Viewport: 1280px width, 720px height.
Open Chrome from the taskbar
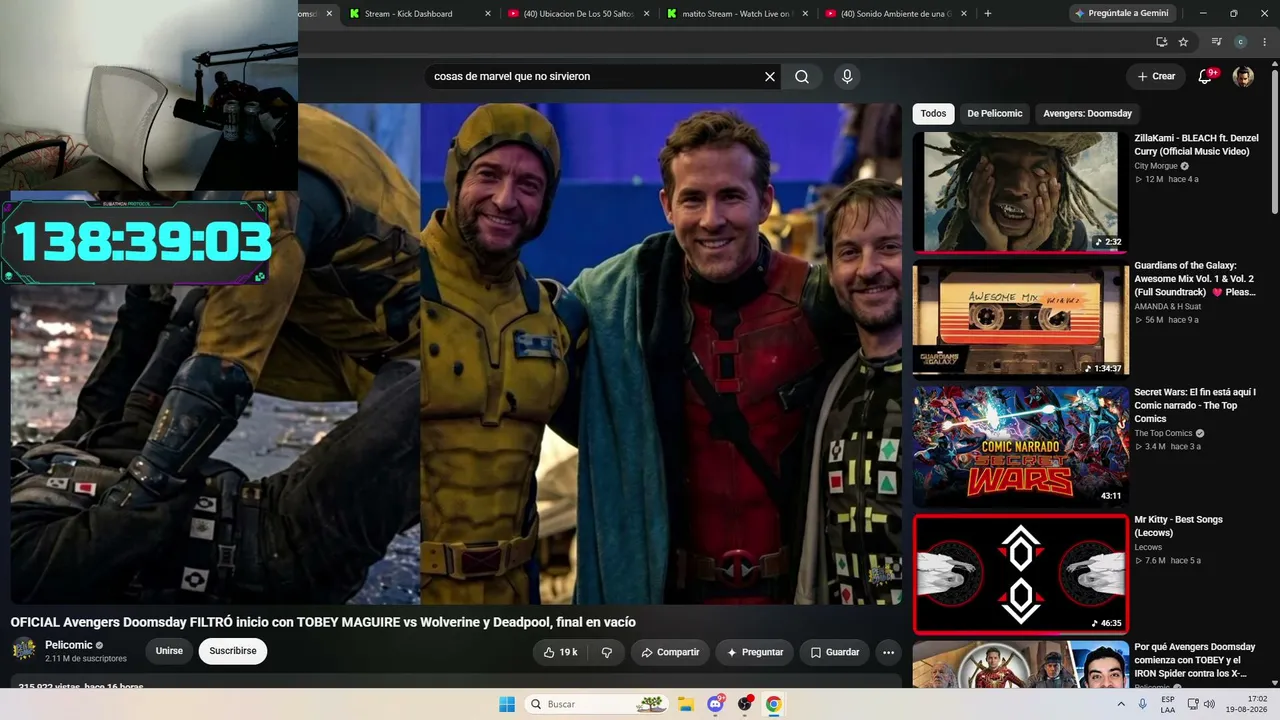coord(773,704)
